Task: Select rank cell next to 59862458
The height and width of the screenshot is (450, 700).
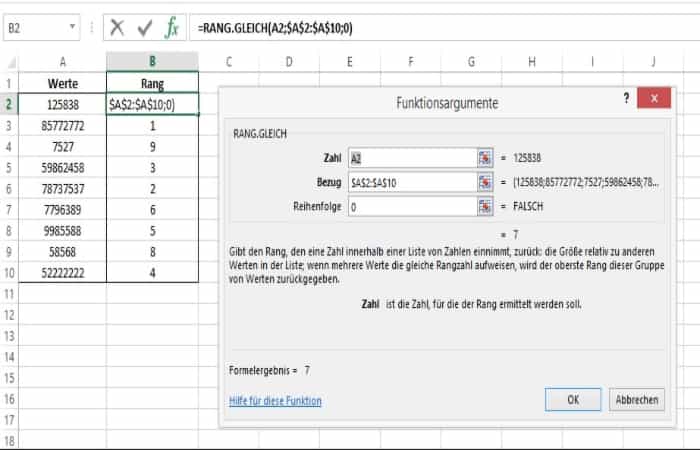Action: coord(152,168)
